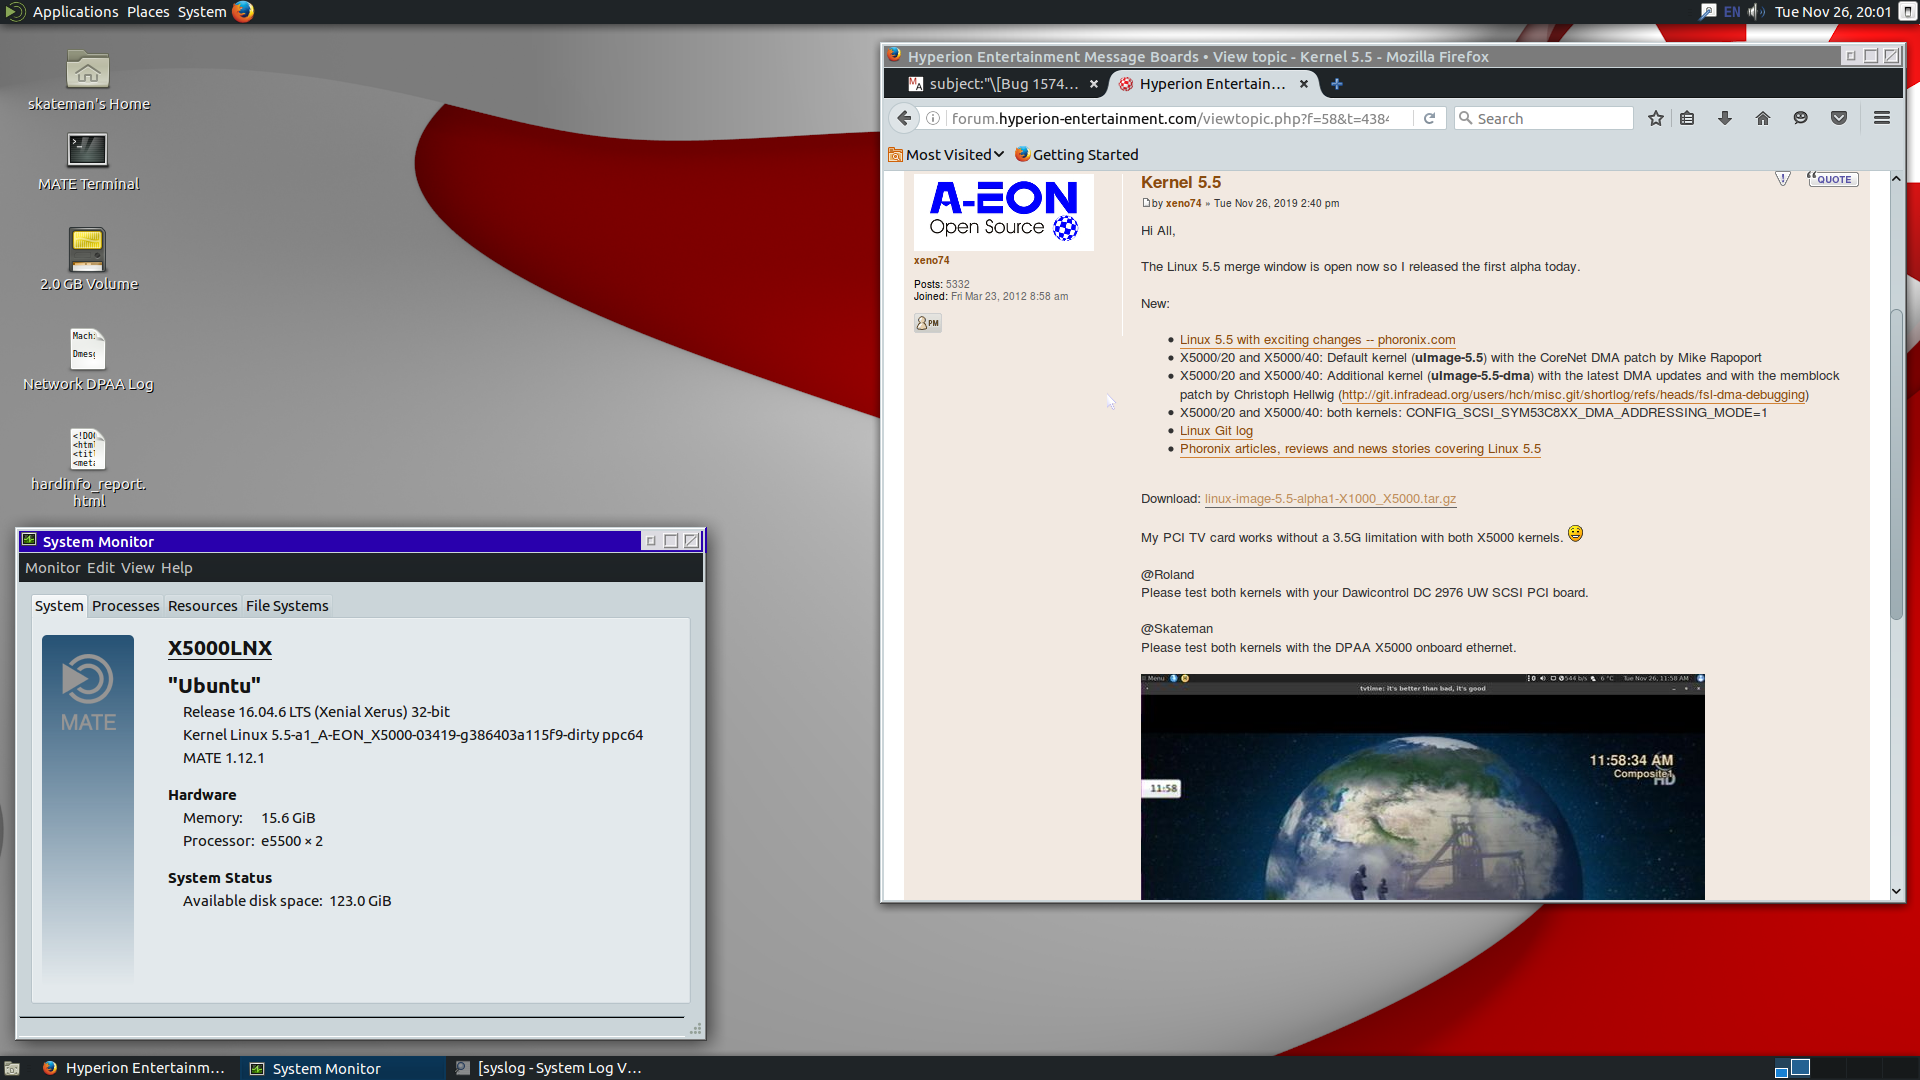
Task: Select System tab in System Monitor
Action: (x=59, y=605)
